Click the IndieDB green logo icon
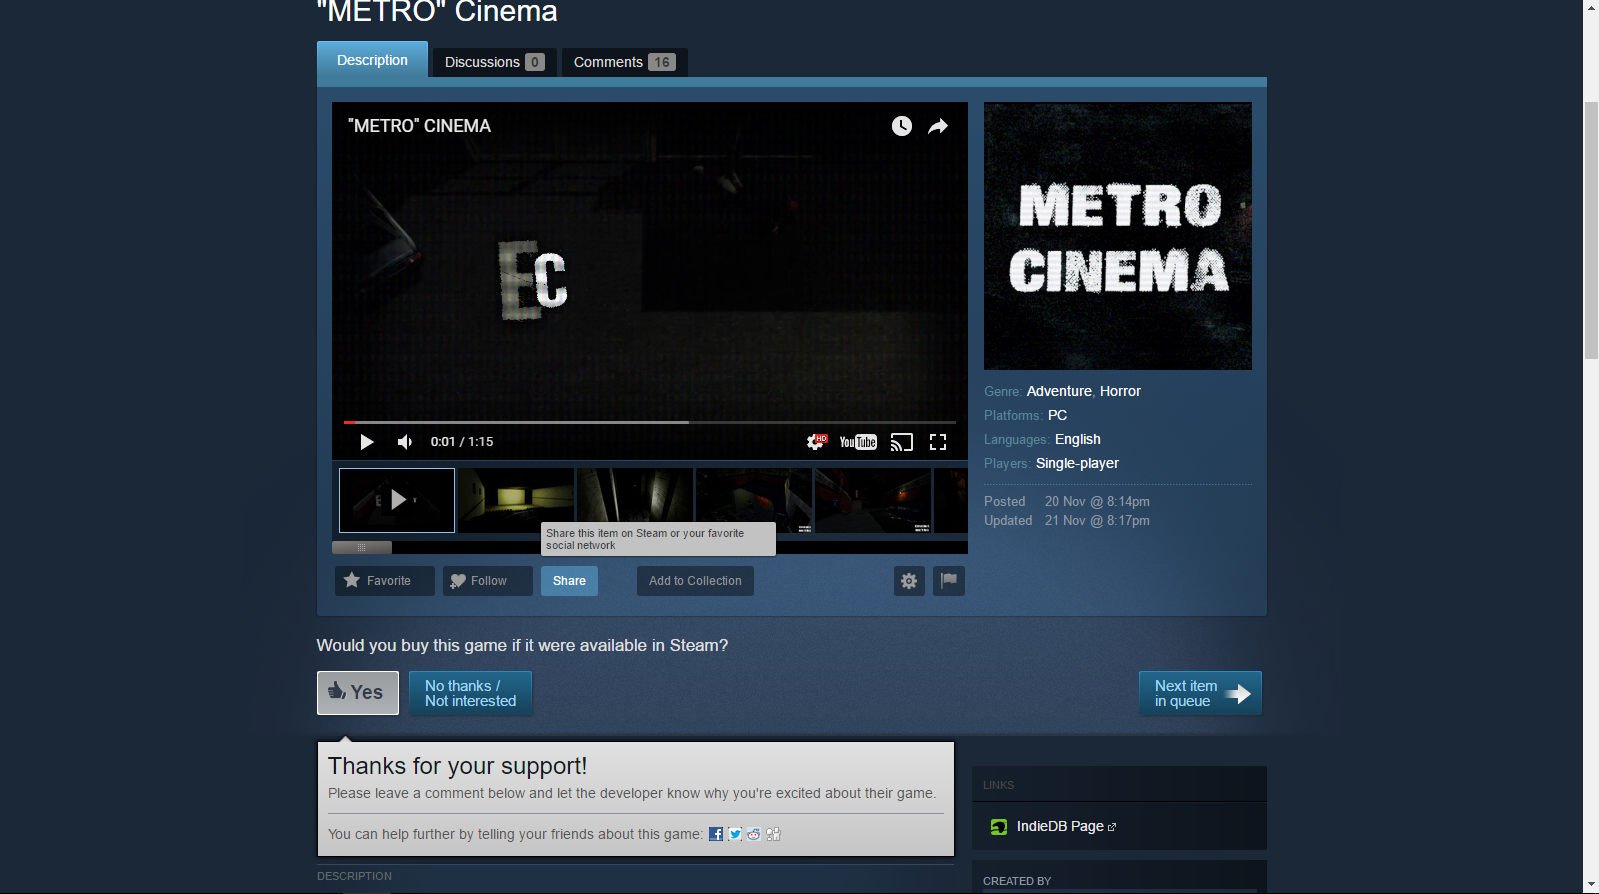This screenshot has width=1599, height=894. [999, 826]
